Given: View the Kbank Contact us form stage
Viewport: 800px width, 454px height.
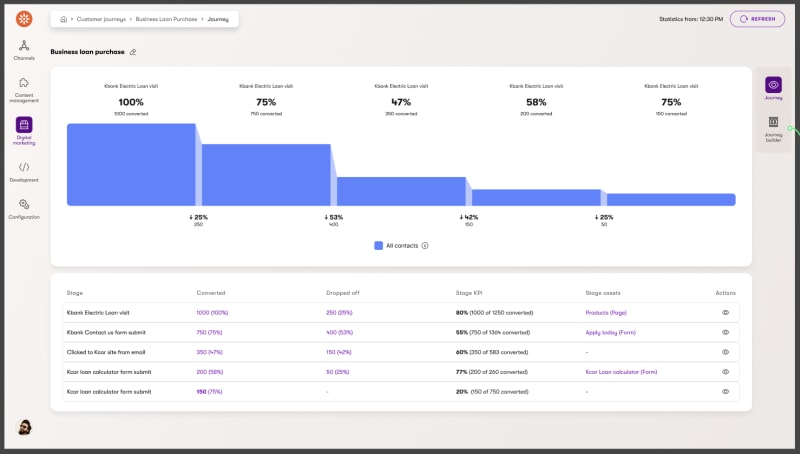Looking at the screenshot, I should [x=726, y=332].
